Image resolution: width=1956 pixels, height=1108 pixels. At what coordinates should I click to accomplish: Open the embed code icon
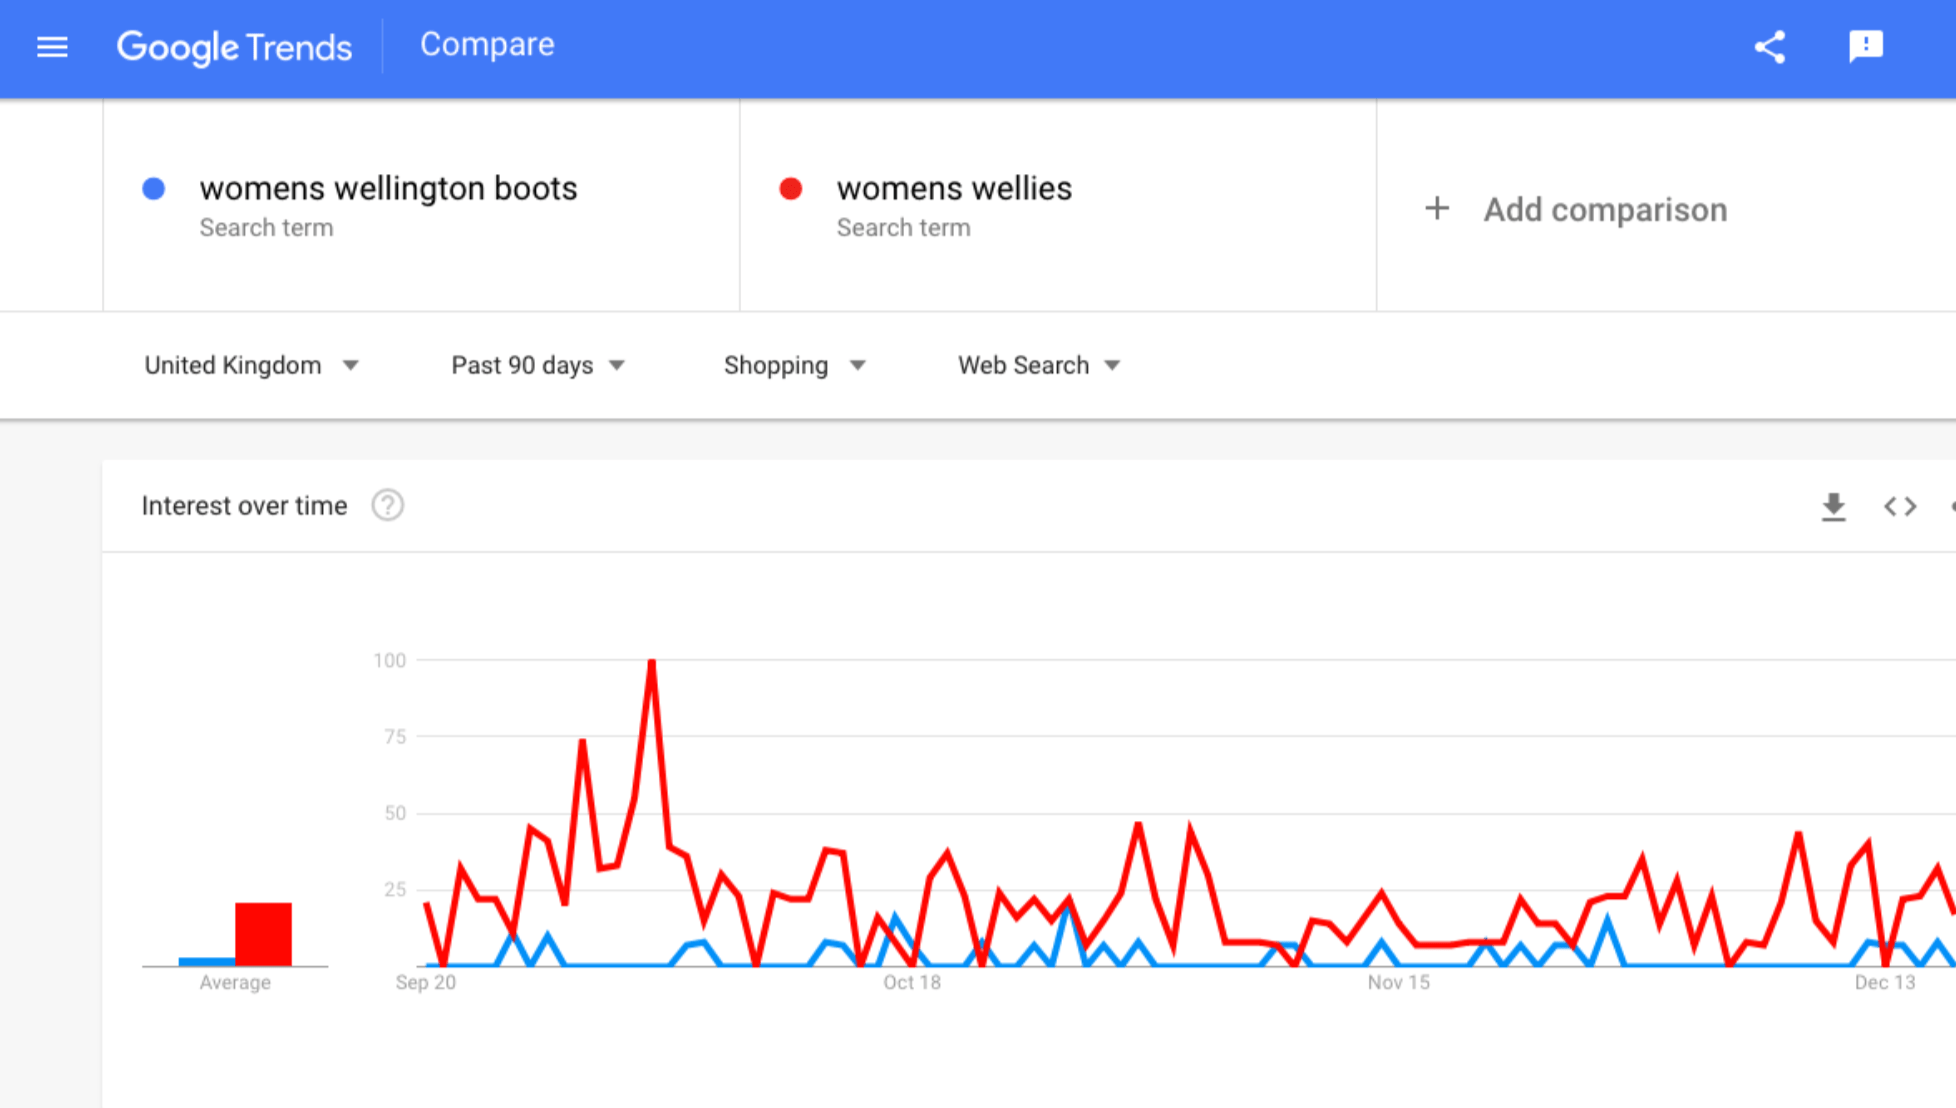(1900, 507)
